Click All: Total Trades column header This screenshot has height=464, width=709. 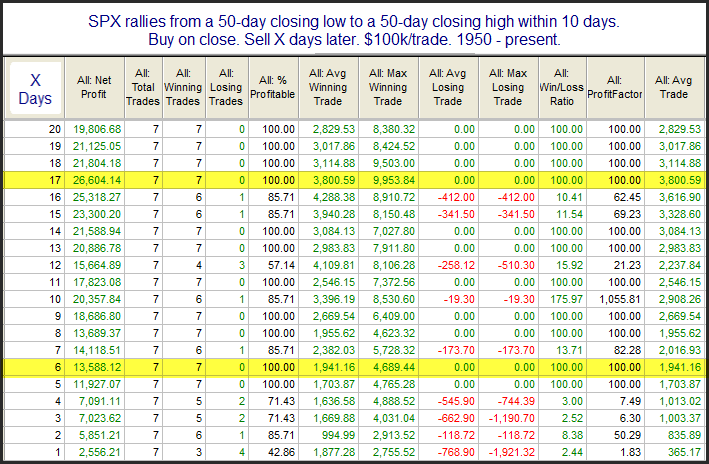point(143,88)
